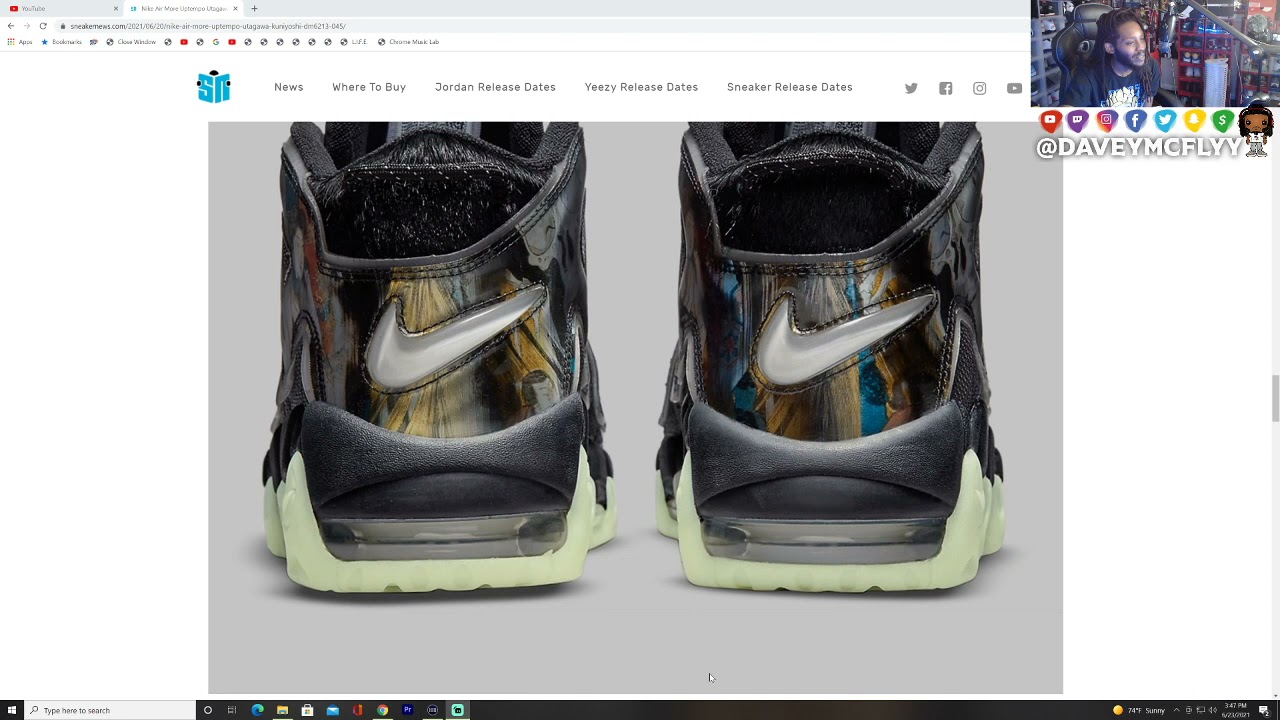The height and width of the screenshot is (720, 1280).
Task: Open the Google bookmark icon
Action: 216,42
